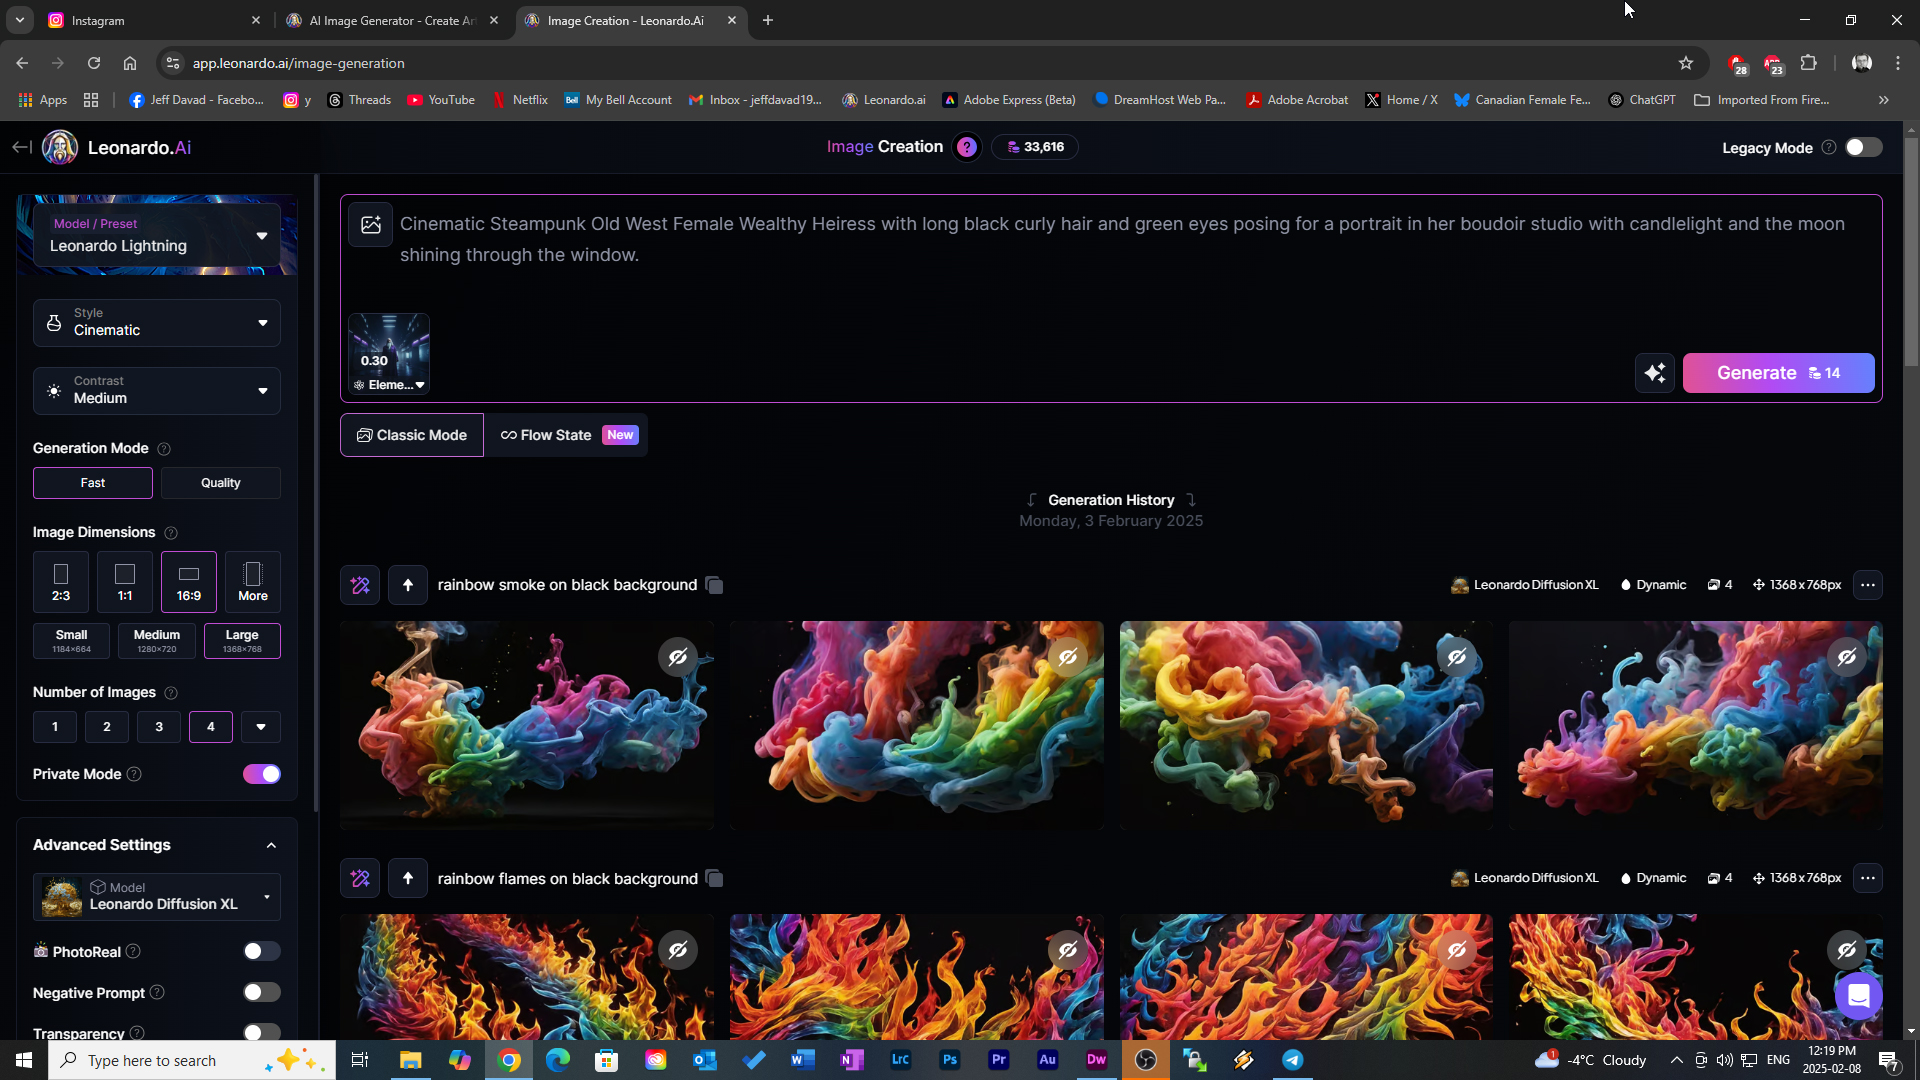Viewport: 1920px width, 1080px height.
Task: Toggle Legacy Mode switch
Action: (x=1863, y=147)
